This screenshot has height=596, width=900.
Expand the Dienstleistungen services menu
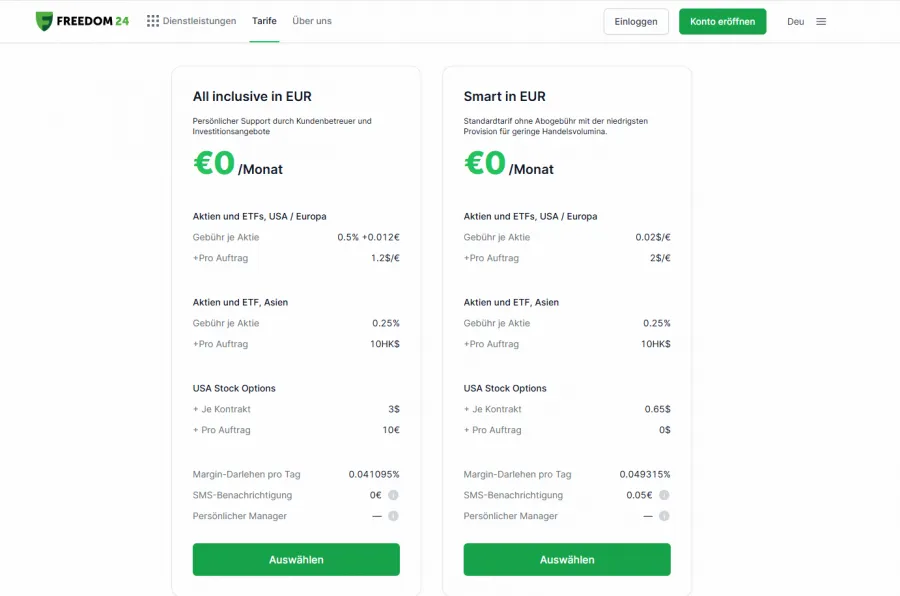(x=197, y=20)
